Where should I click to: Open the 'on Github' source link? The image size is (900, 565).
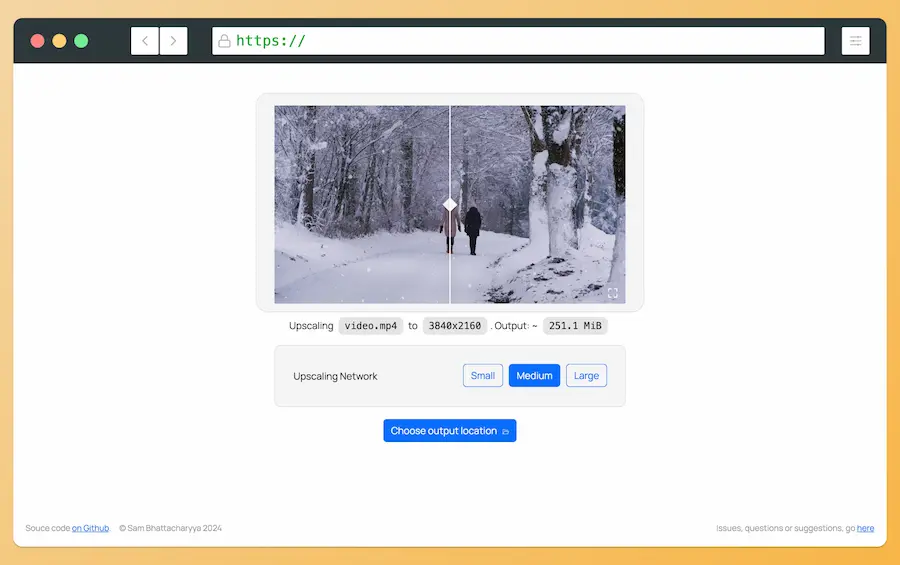pos(90,528)
